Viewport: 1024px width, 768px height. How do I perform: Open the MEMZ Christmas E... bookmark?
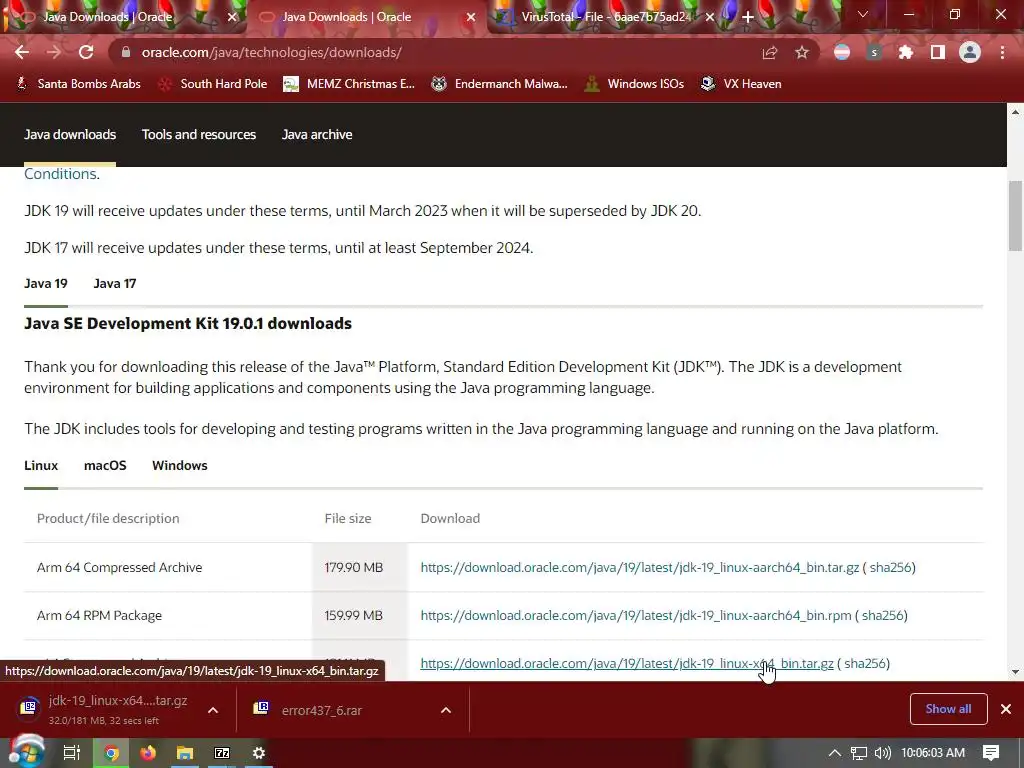point(349,84)
